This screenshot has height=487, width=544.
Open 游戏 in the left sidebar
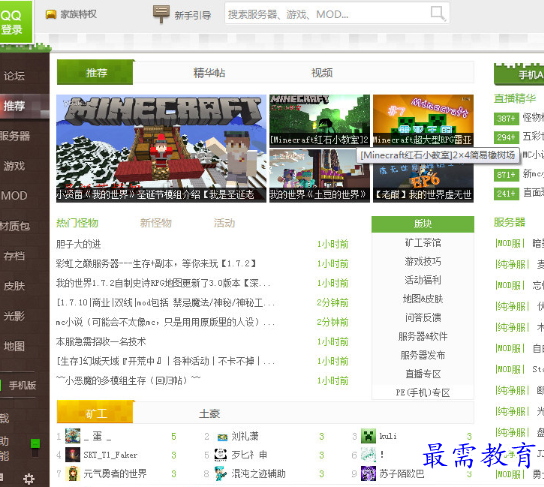coord(14,166)
